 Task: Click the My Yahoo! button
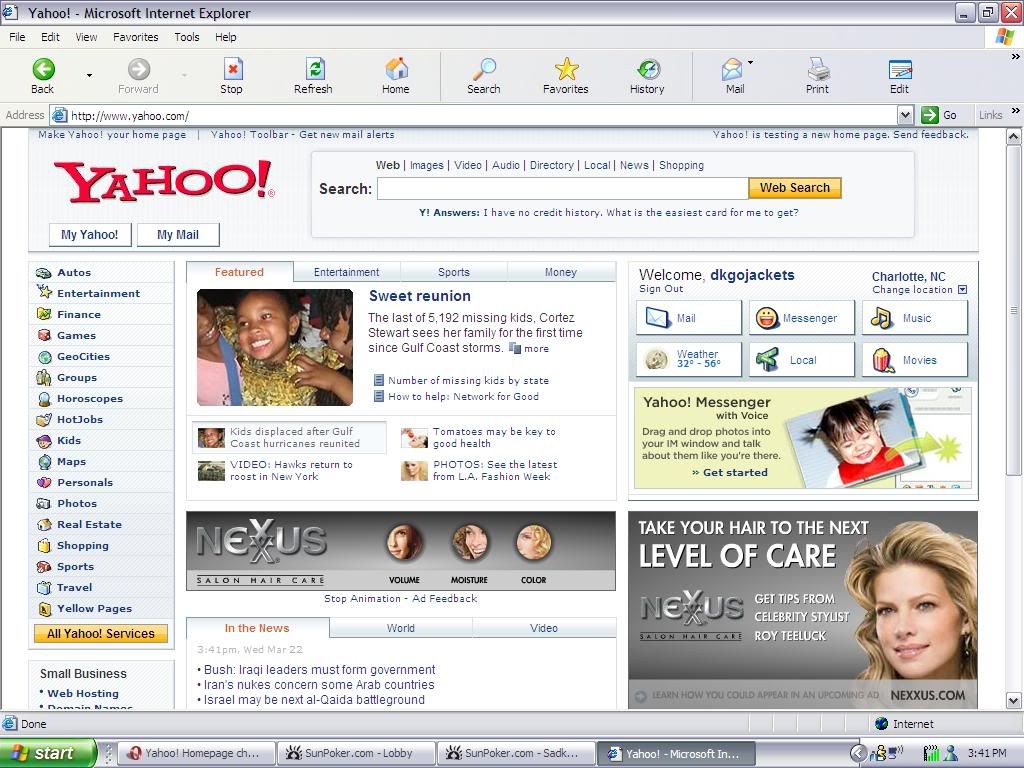pyautogui.click(x=89, y=234)
